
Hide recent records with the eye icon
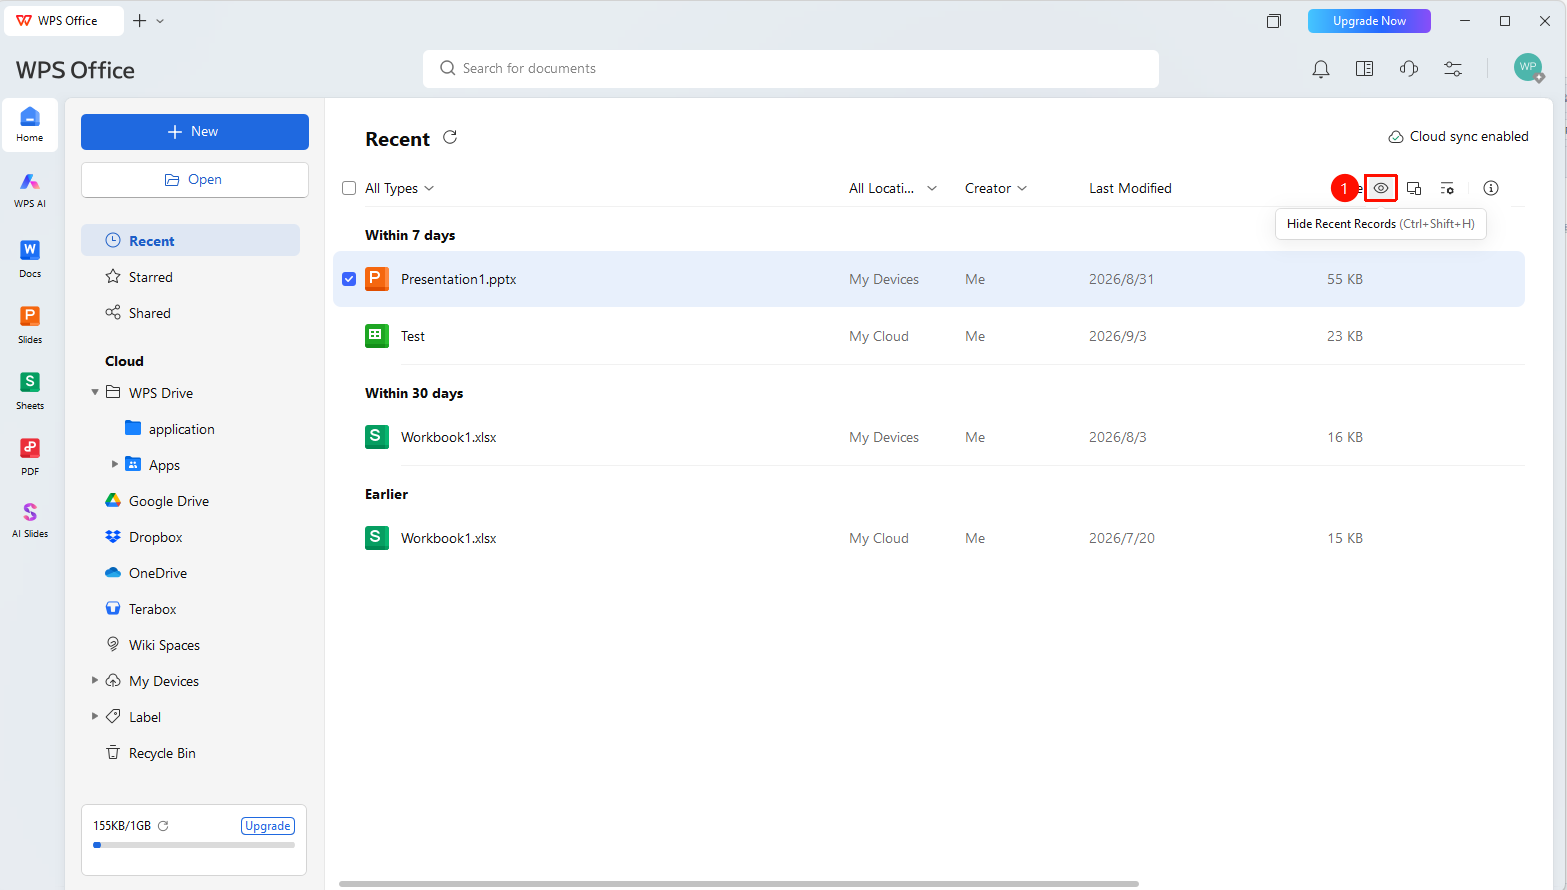click(1381, 188)
